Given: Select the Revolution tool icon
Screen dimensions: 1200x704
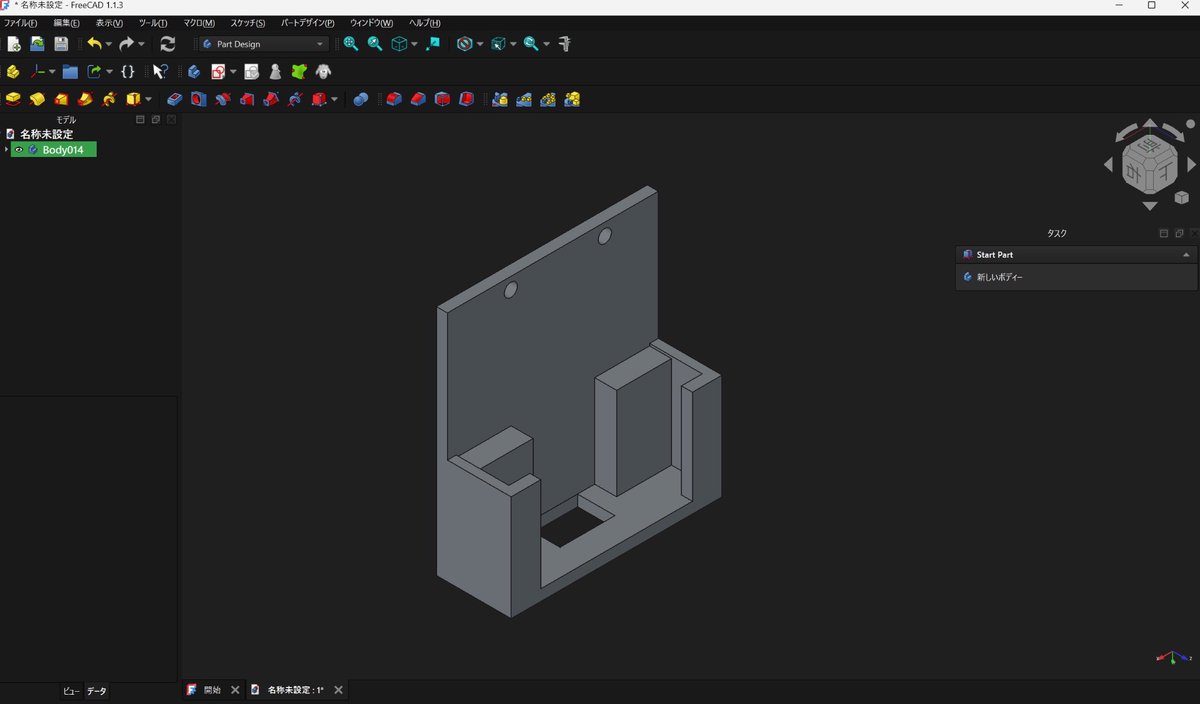Looking at the screenshot, I should (x=37, y=99).
